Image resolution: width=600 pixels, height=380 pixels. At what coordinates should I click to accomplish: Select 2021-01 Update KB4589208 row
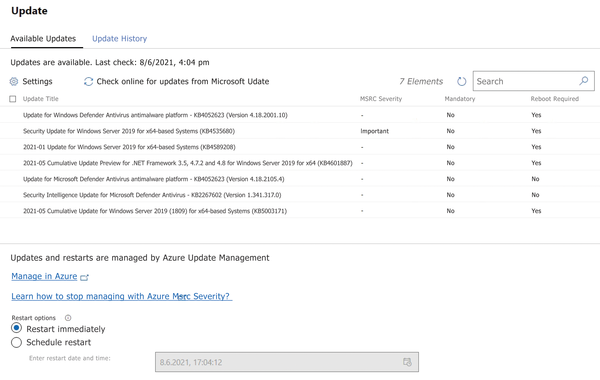(300, 147)
